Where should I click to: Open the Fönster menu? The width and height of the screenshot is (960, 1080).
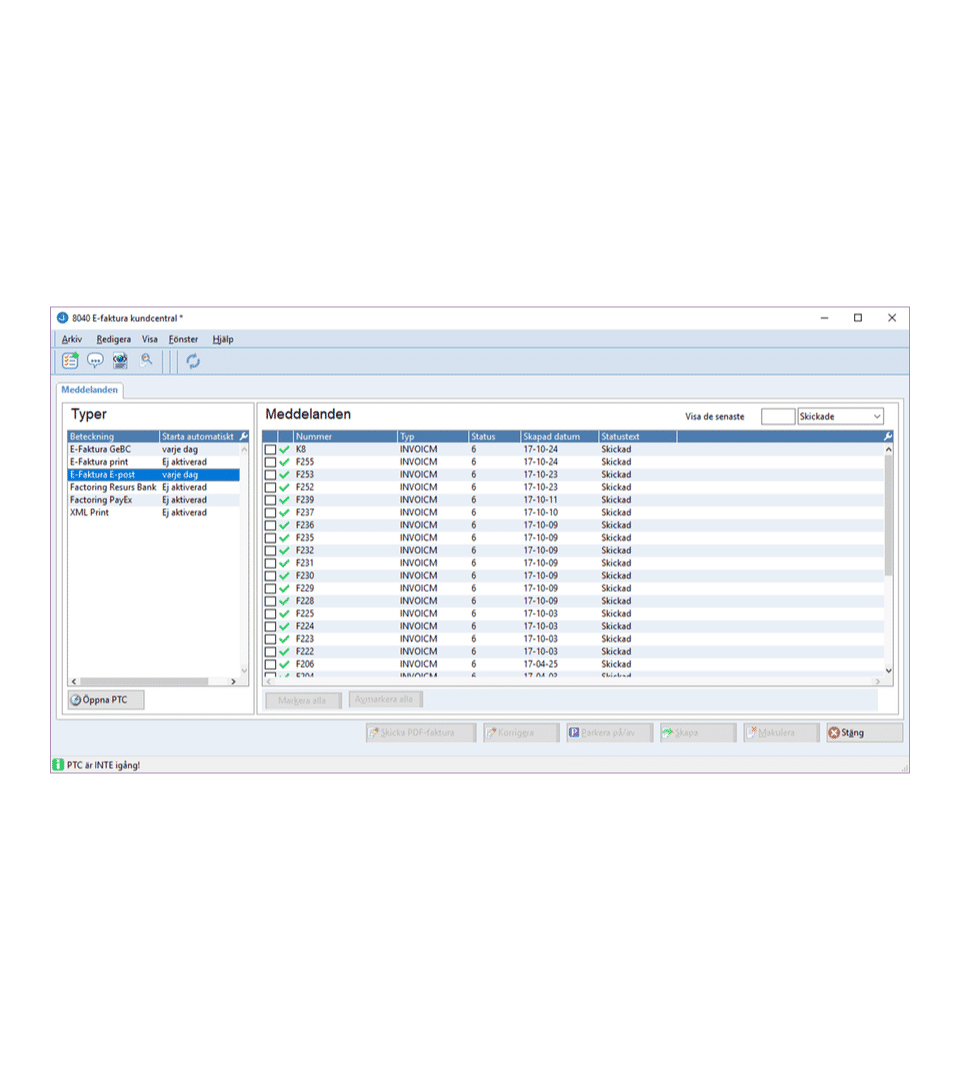[183, 339]
